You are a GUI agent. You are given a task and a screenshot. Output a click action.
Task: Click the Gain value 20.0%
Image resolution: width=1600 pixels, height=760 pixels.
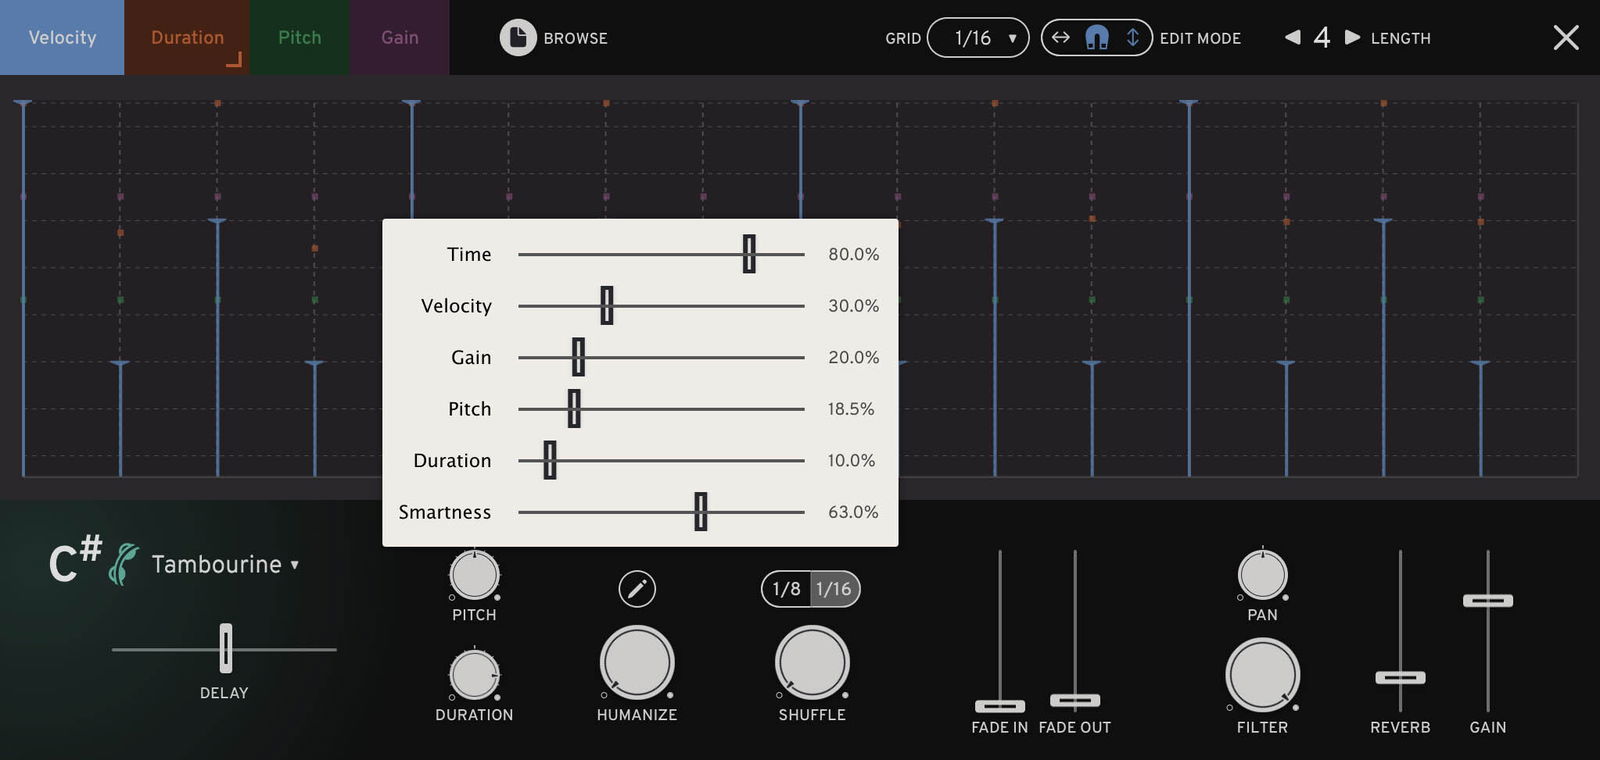tap(853, 357)
